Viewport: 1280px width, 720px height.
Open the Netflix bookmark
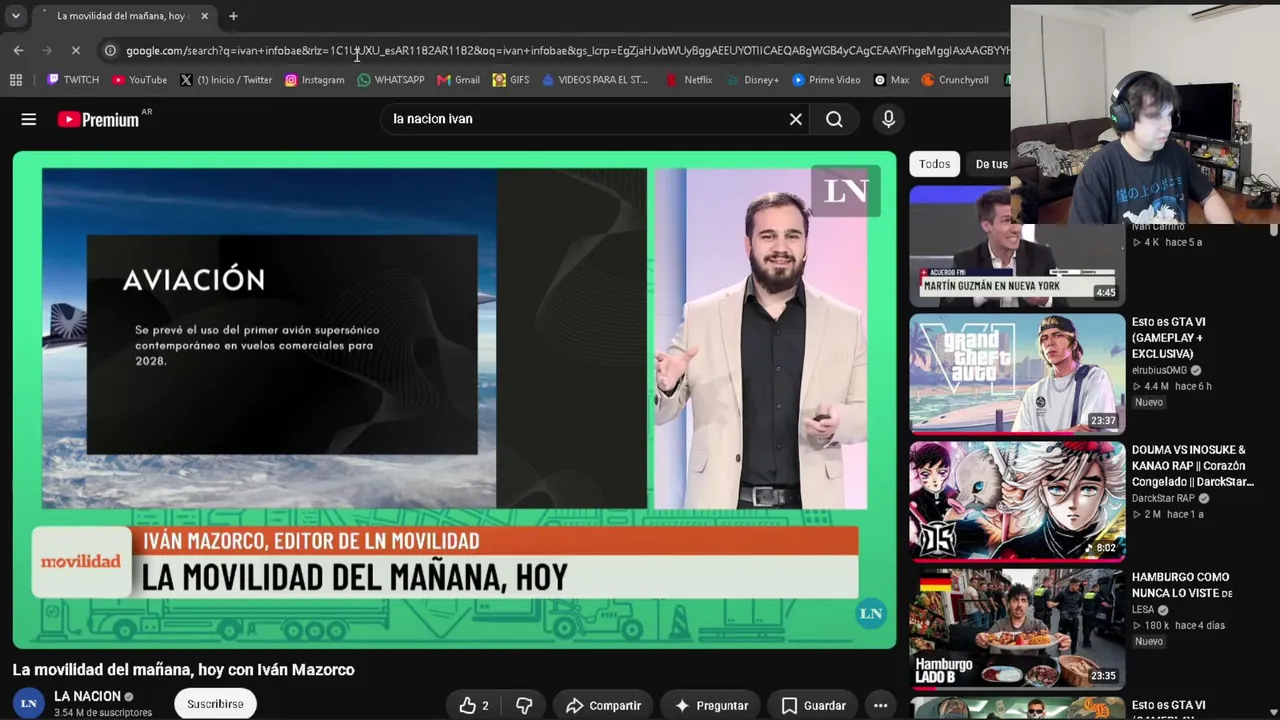point(688,80)
